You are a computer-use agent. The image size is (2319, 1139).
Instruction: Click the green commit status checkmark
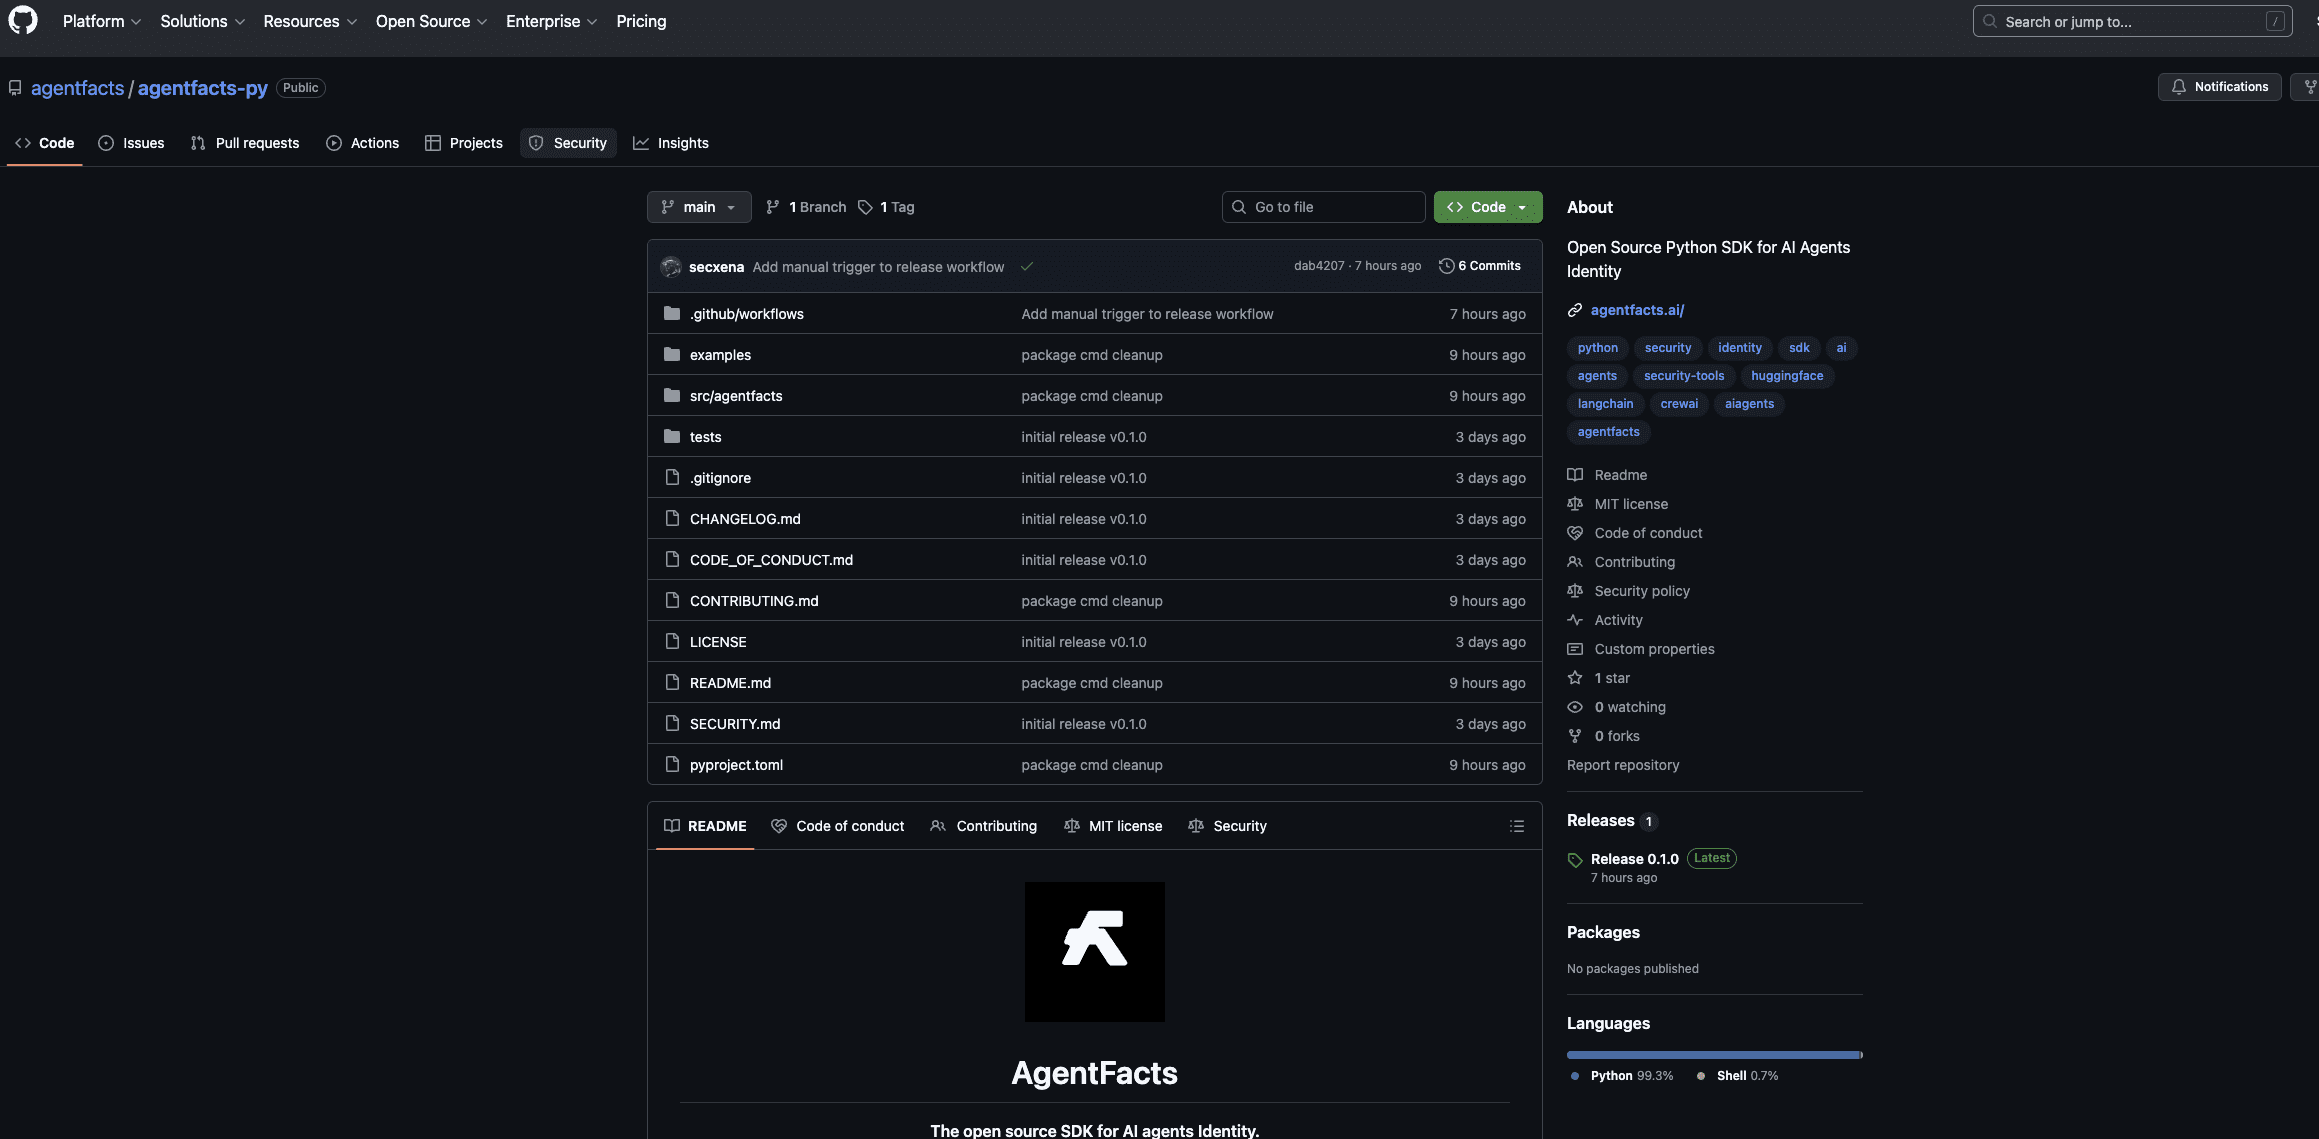coord(1028,266)
